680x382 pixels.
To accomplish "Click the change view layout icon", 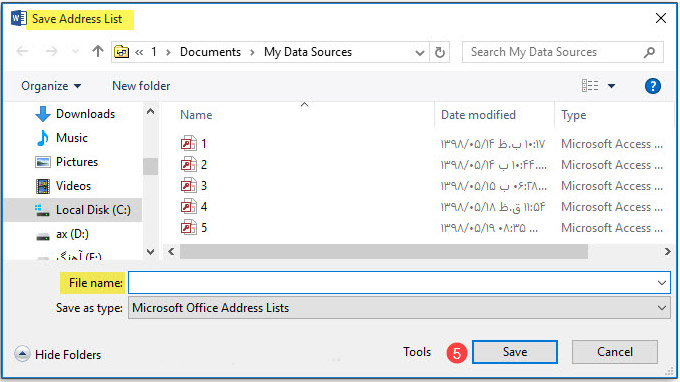I will pyautogui.click(x=590, y=86).
